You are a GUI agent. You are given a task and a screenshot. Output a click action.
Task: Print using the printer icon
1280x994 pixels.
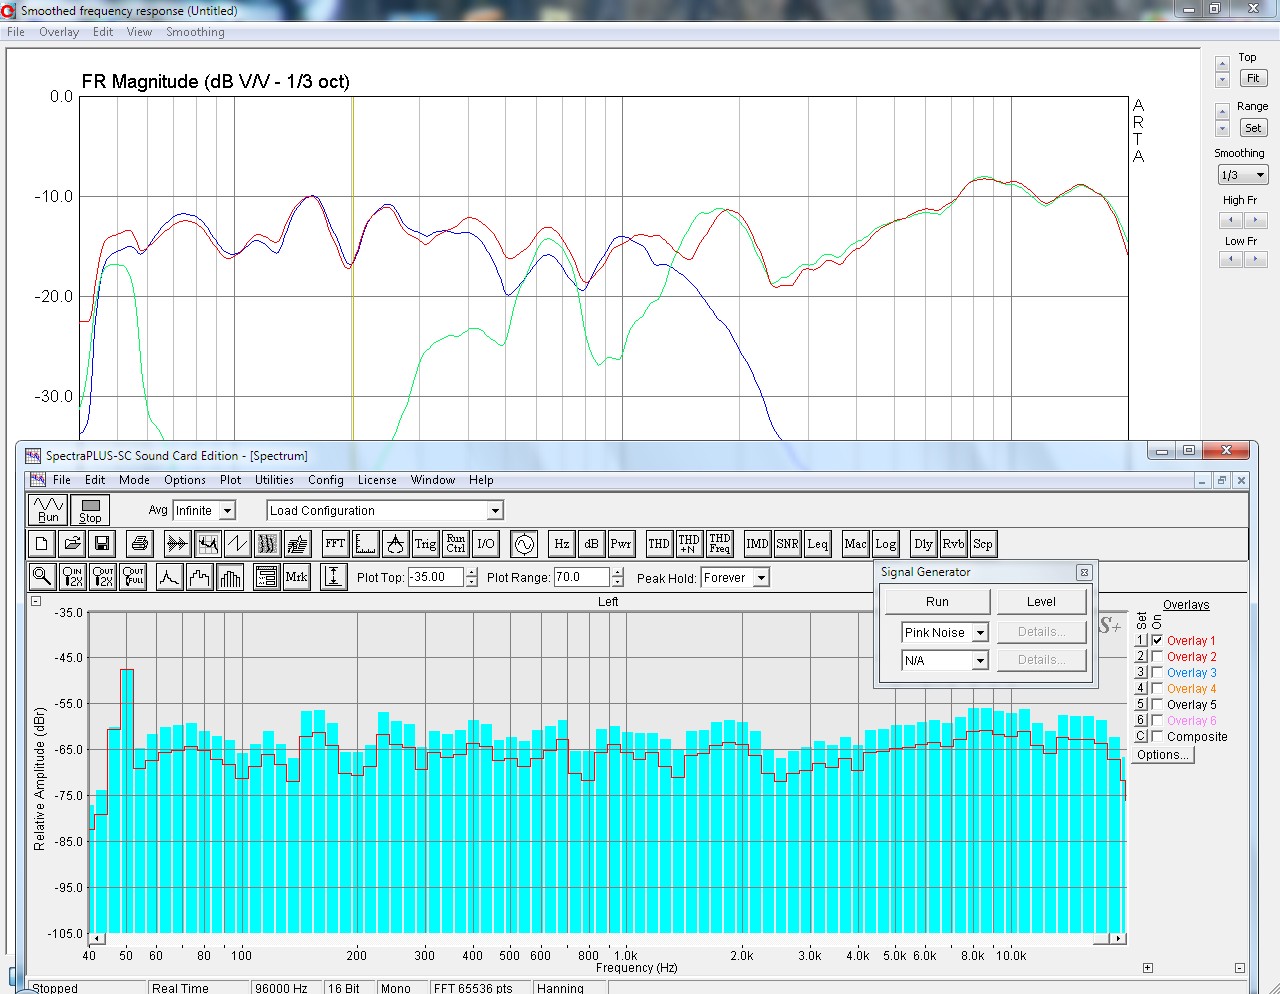coord(140,544)
